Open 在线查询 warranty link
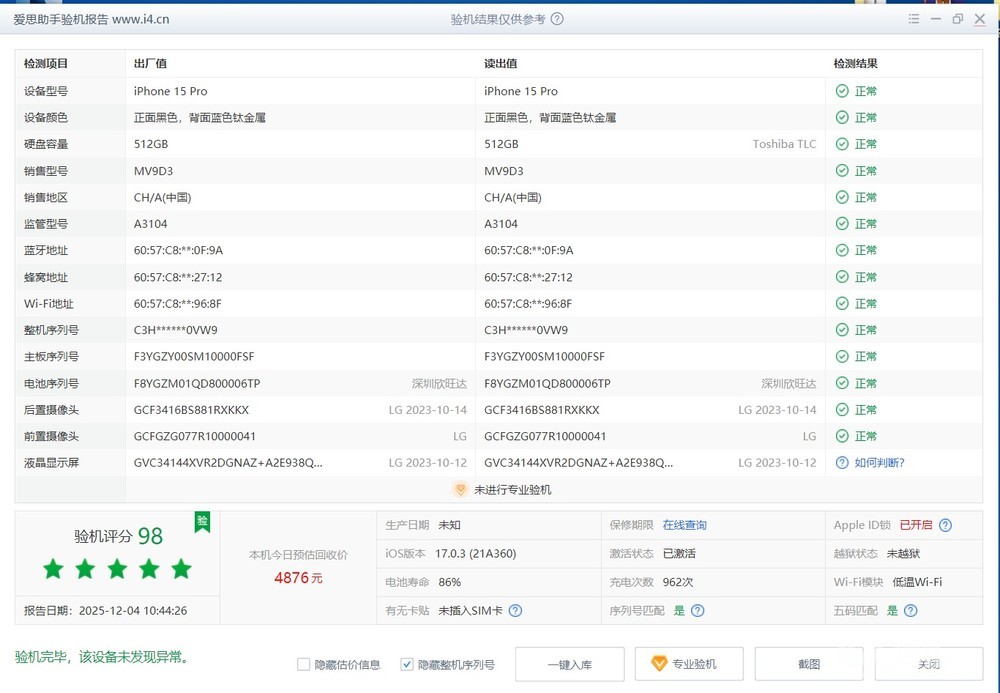The height and width of the screenshot is (693, 1000). coord(684,525)
